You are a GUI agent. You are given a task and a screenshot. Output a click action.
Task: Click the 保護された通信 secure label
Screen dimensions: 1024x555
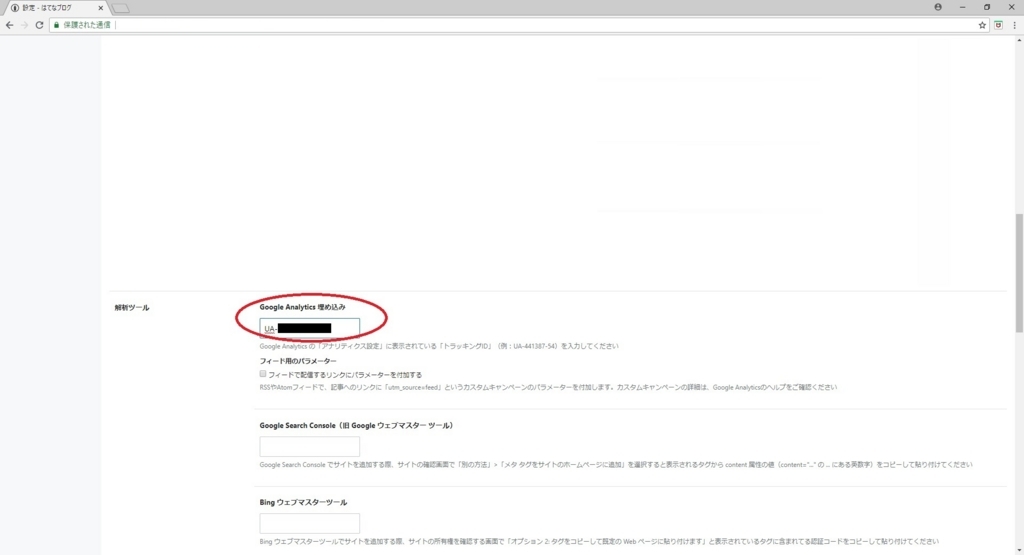(87, 25)
